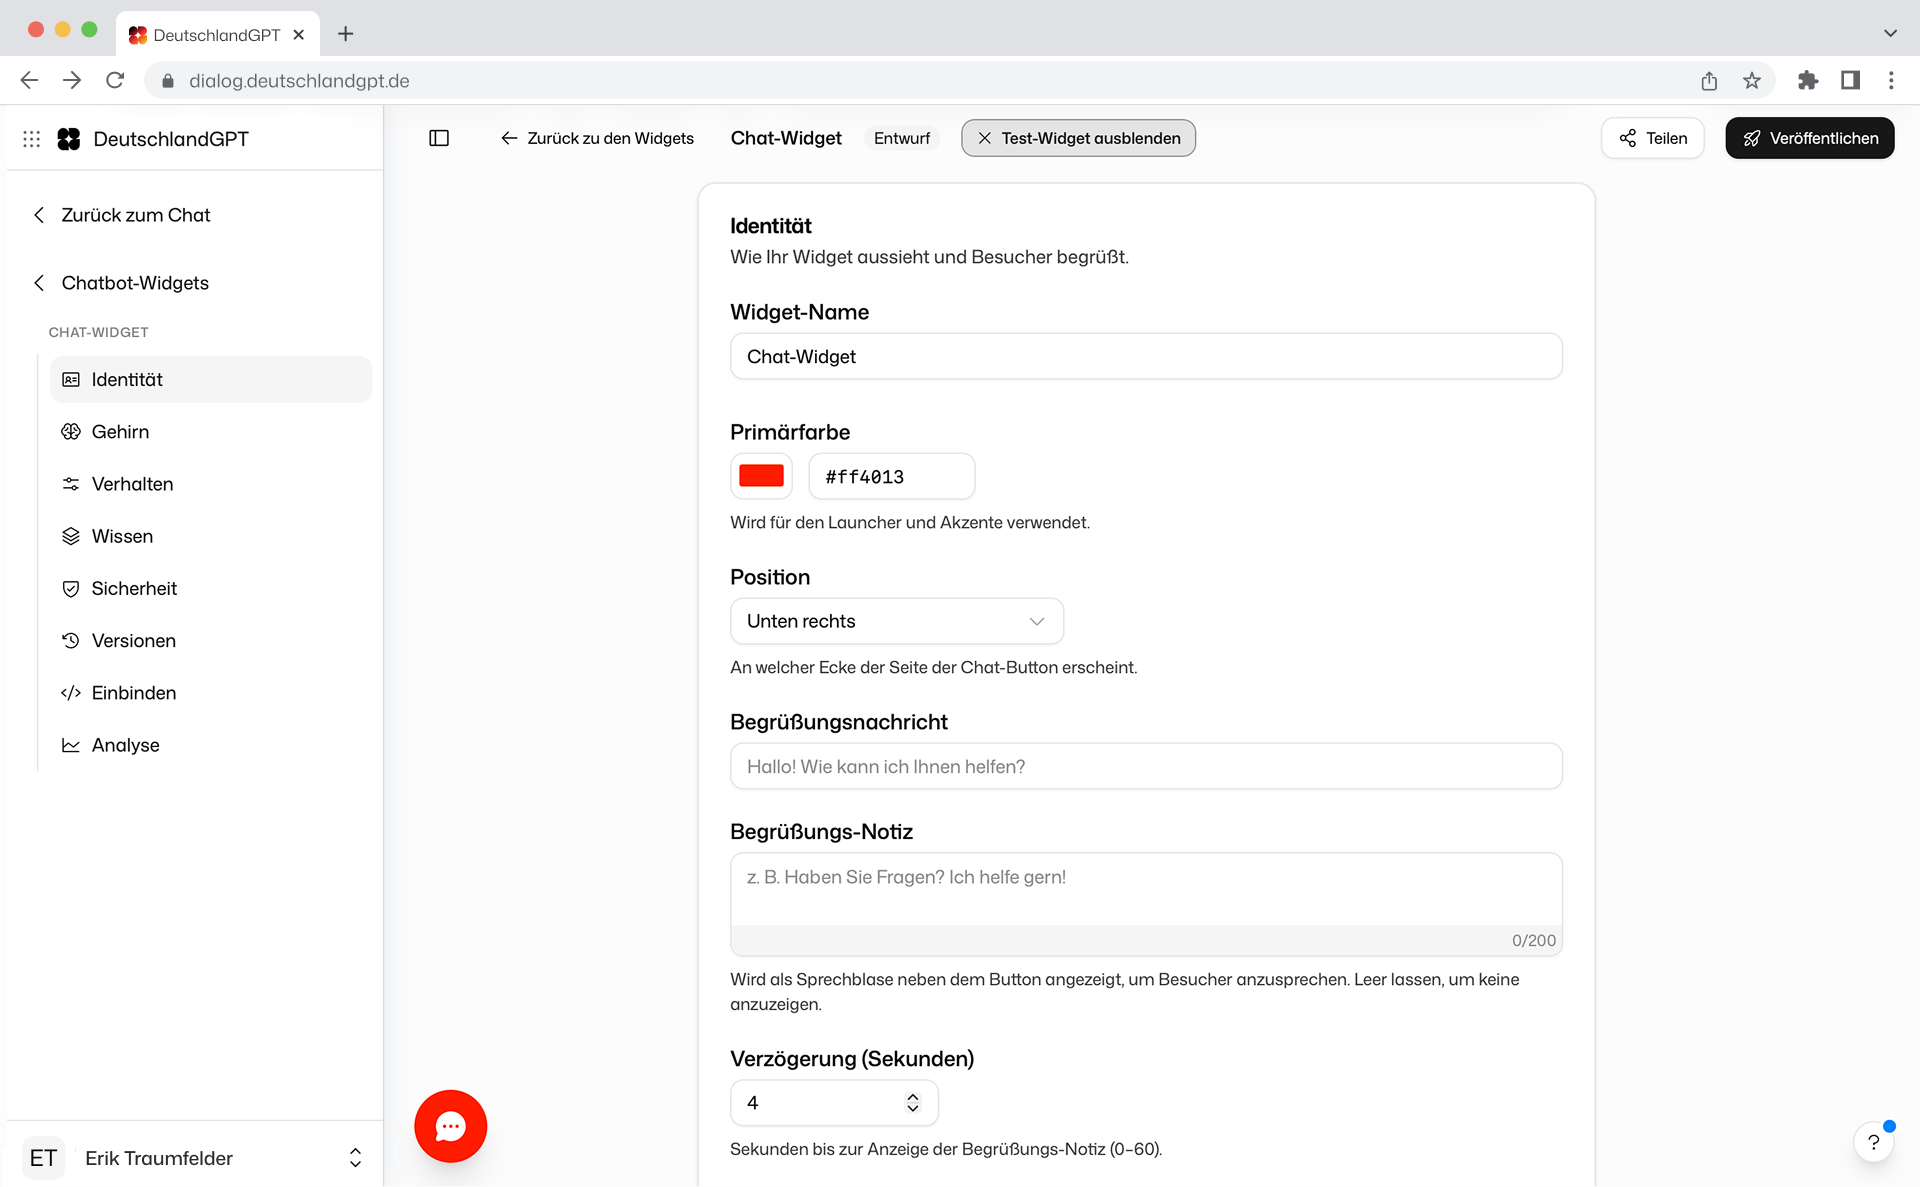The height and width of the screenshot is (1187, 1920).
Task: Open the red primary color swatch
Action: tap(761, 476)
